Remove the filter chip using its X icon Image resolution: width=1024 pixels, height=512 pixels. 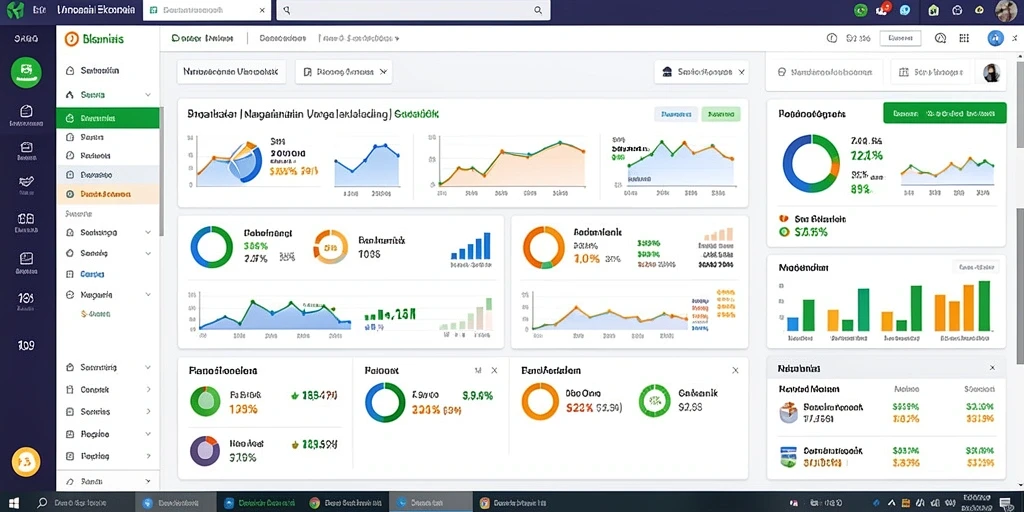coord(742,72)
